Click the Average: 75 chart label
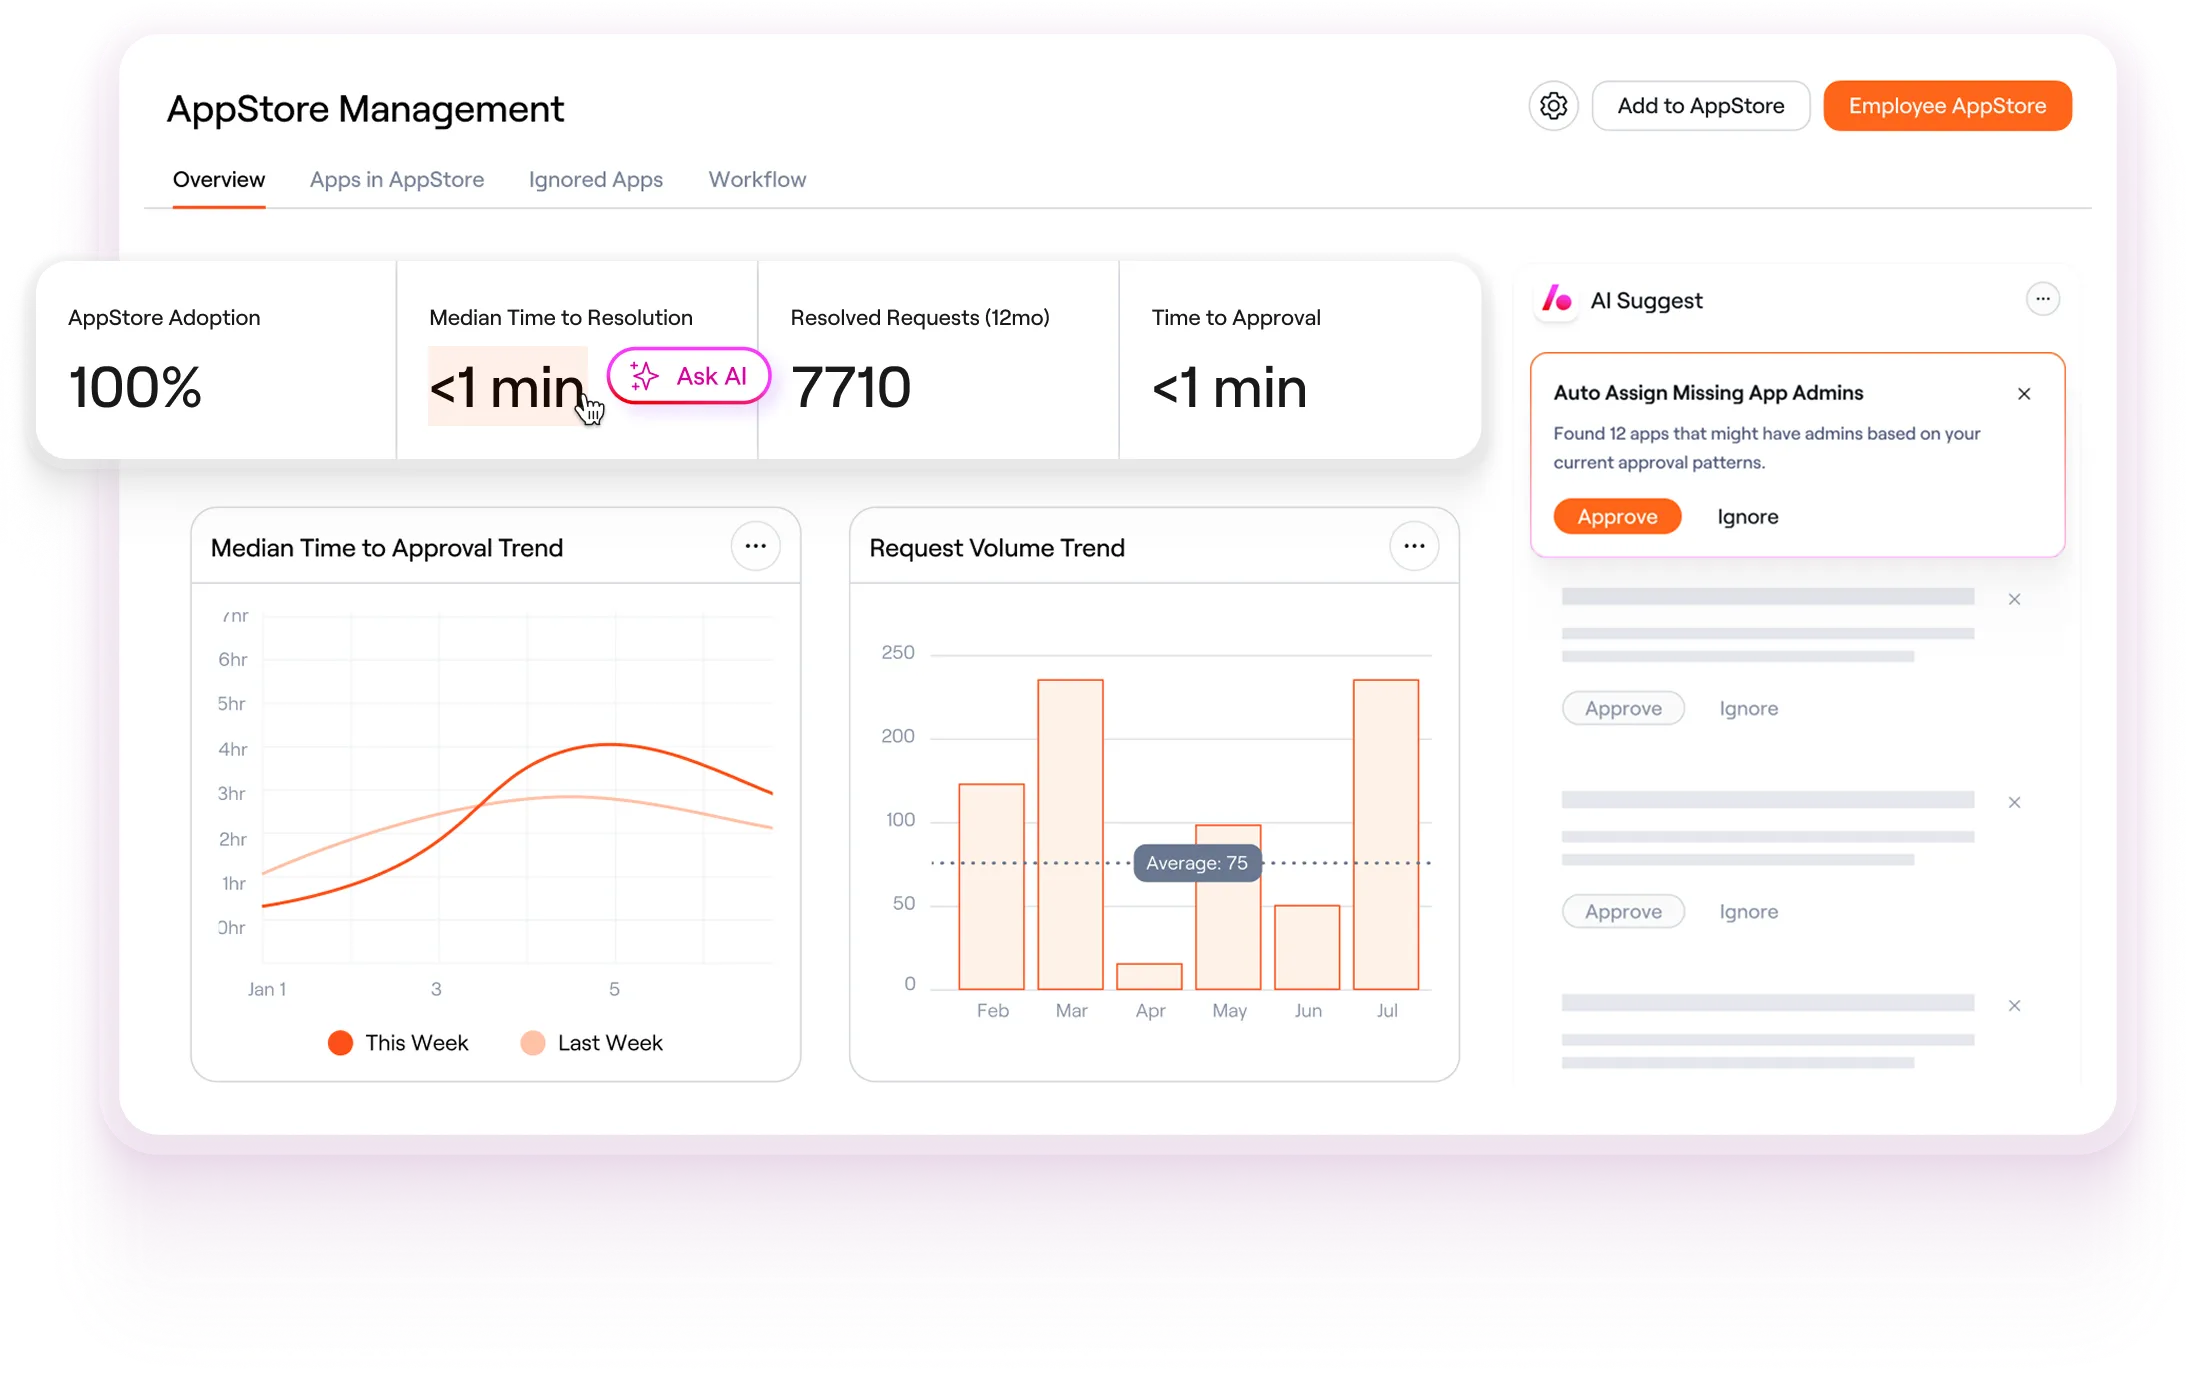2205x1391 pixels. click(1197, 863)
